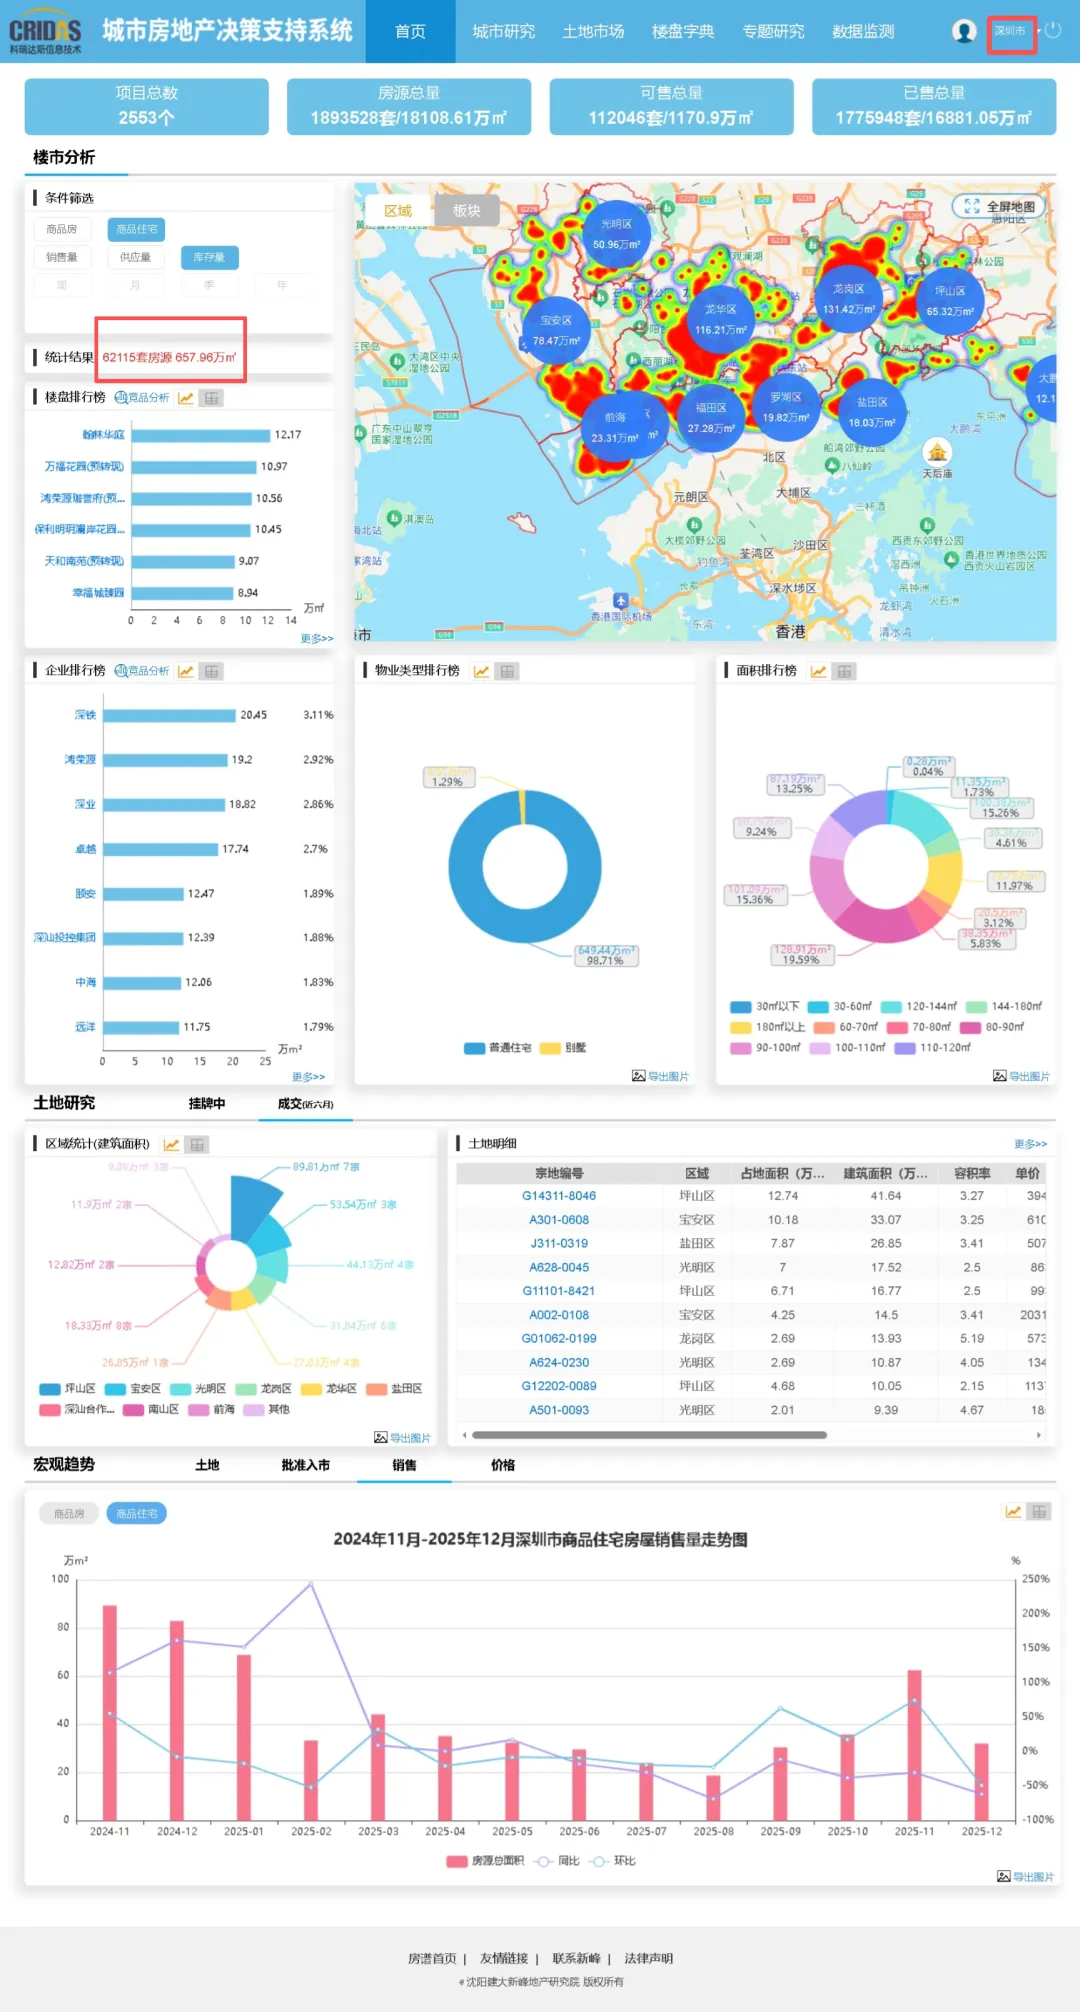Screen dimensions: 1080x2012
Task: Click the power logout icon
Action: (x=1053, y=31)
